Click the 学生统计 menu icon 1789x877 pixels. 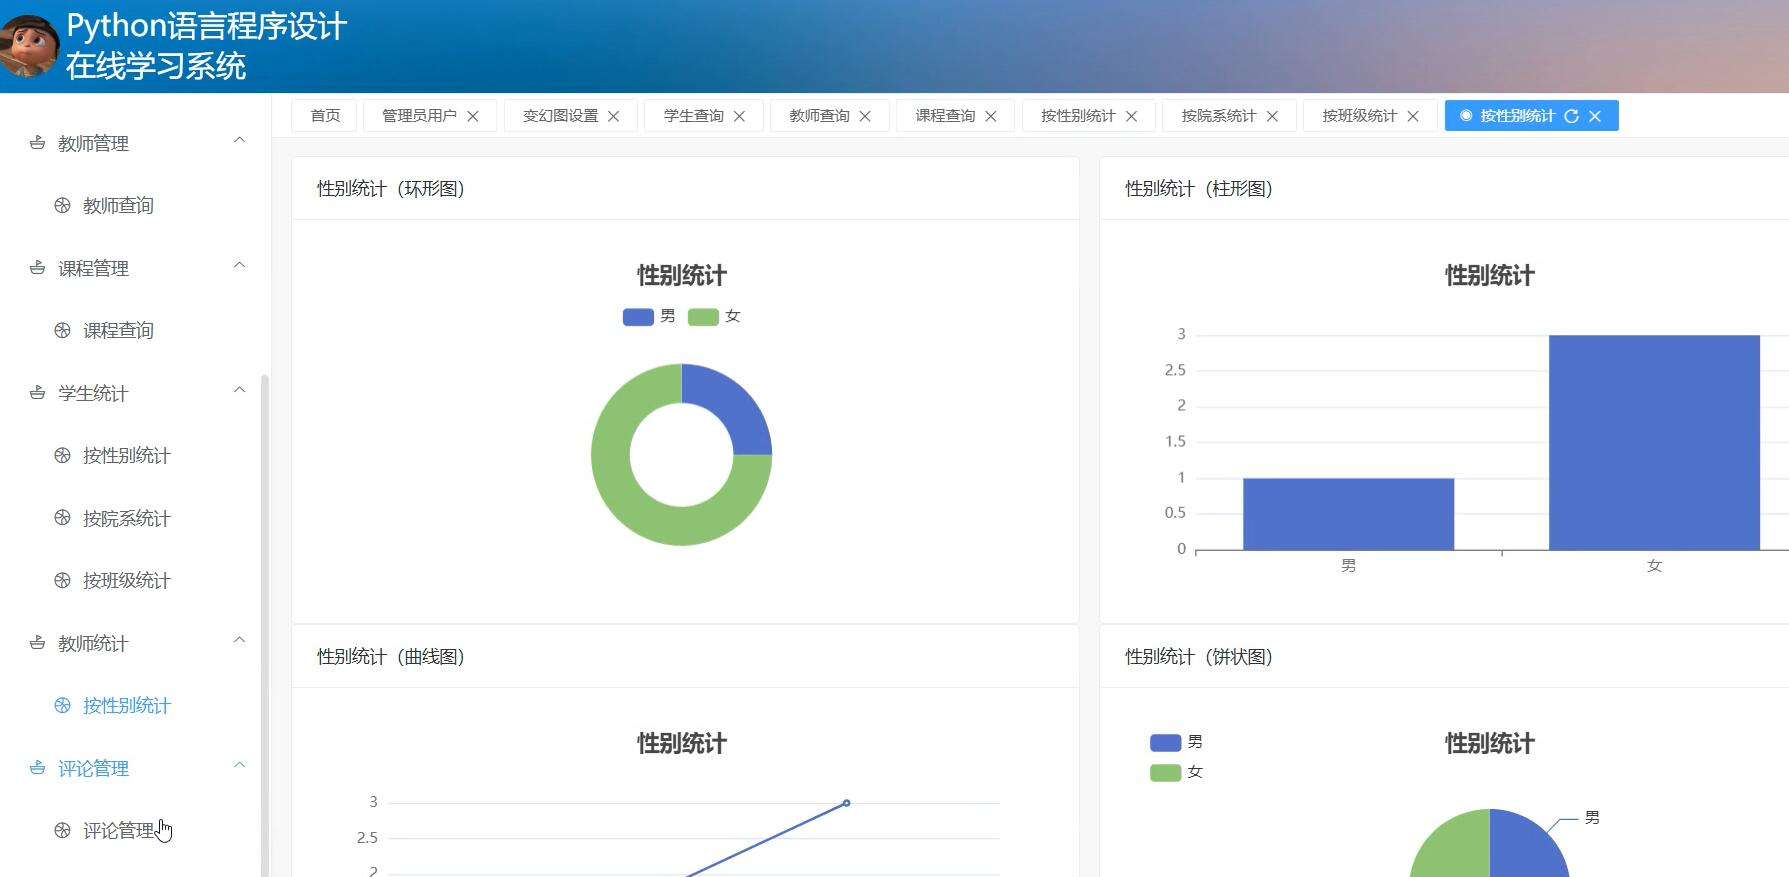[x=37, y=393]
